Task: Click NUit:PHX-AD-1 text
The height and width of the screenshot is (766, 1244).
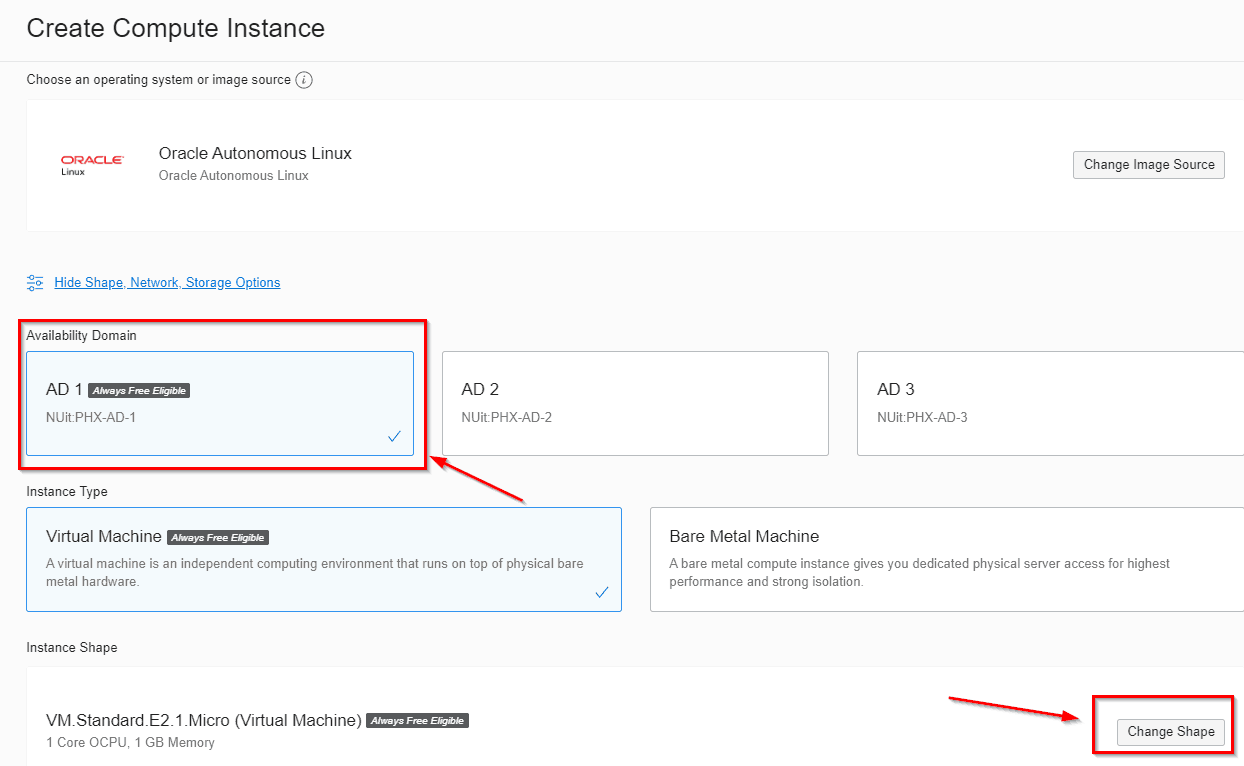Action: coord(91,417)
